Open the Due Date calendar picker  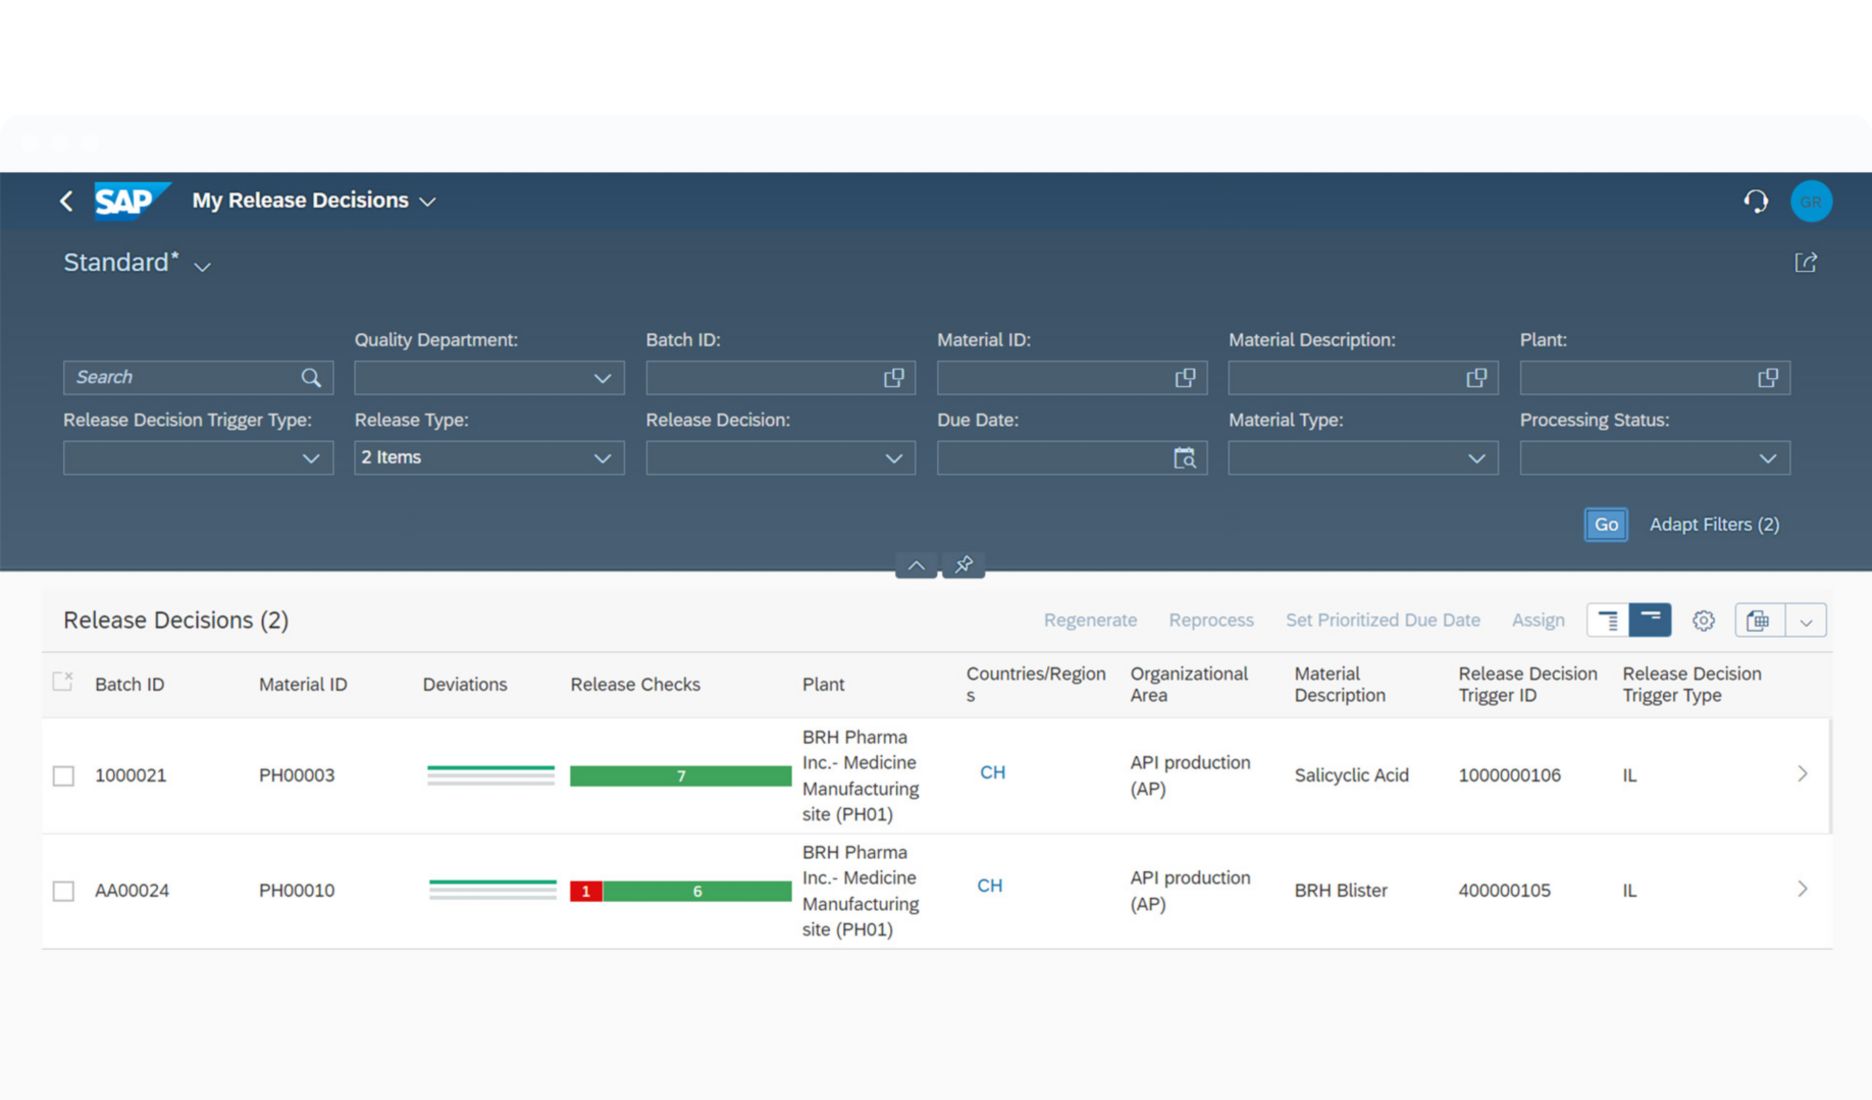pyautogui.click(x=1184, y=458)
